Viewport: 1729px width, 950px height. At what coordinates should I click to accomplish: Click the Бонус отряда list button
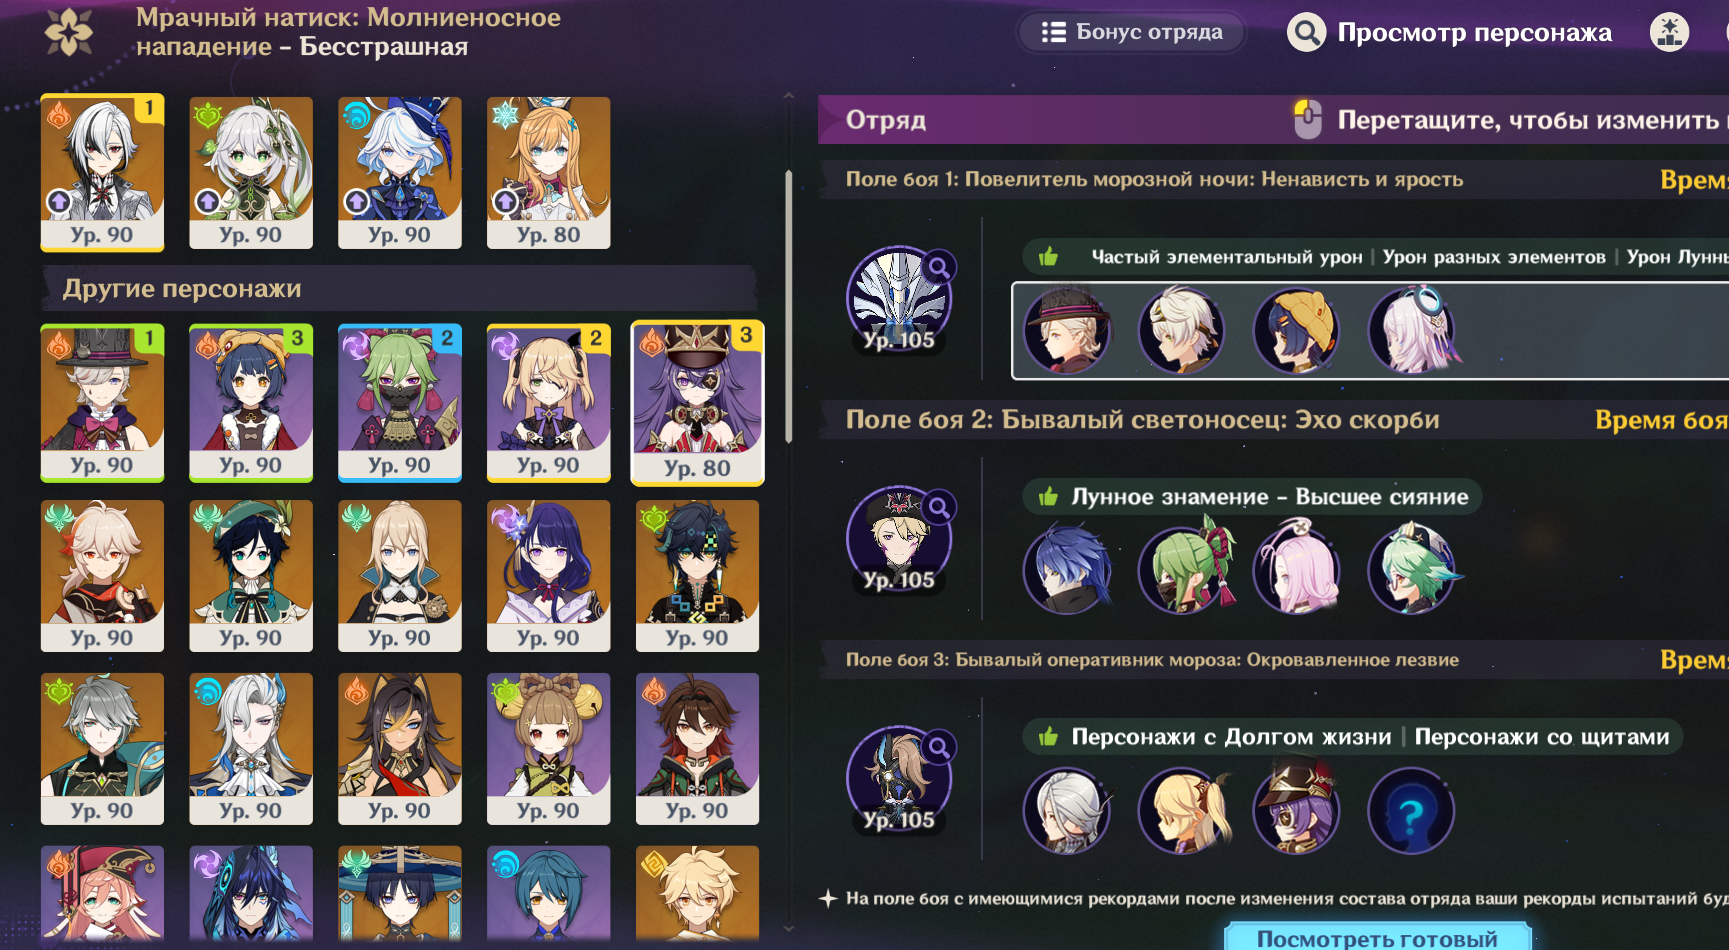(1132, 32)
